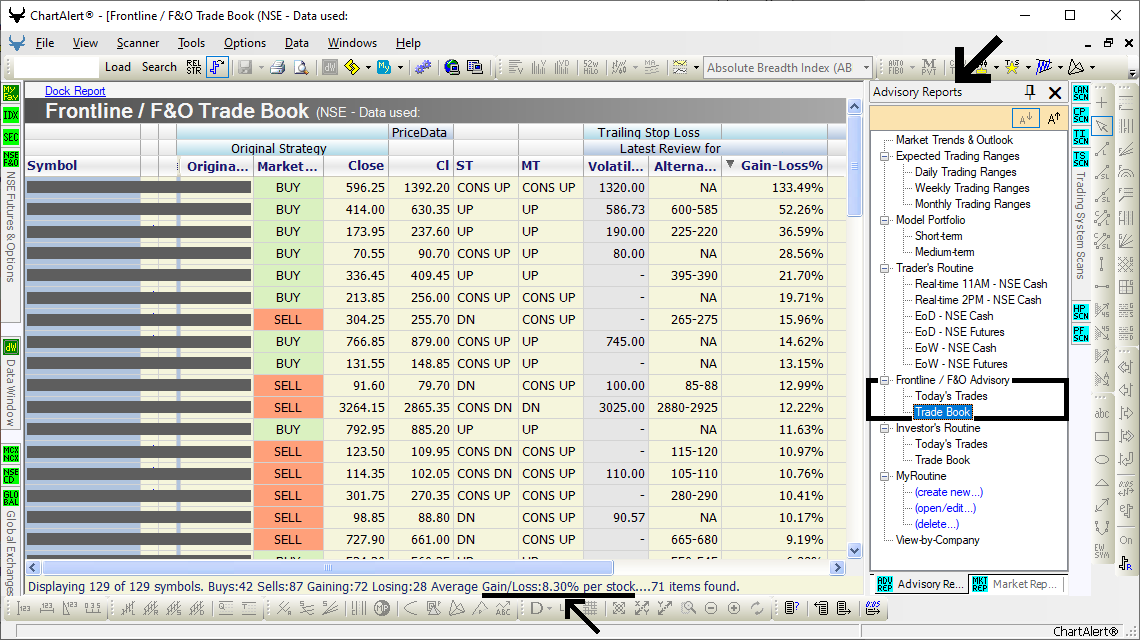Open the Tools menu
The width and height of the screenshot is (1140, 640).
(191, 43)
